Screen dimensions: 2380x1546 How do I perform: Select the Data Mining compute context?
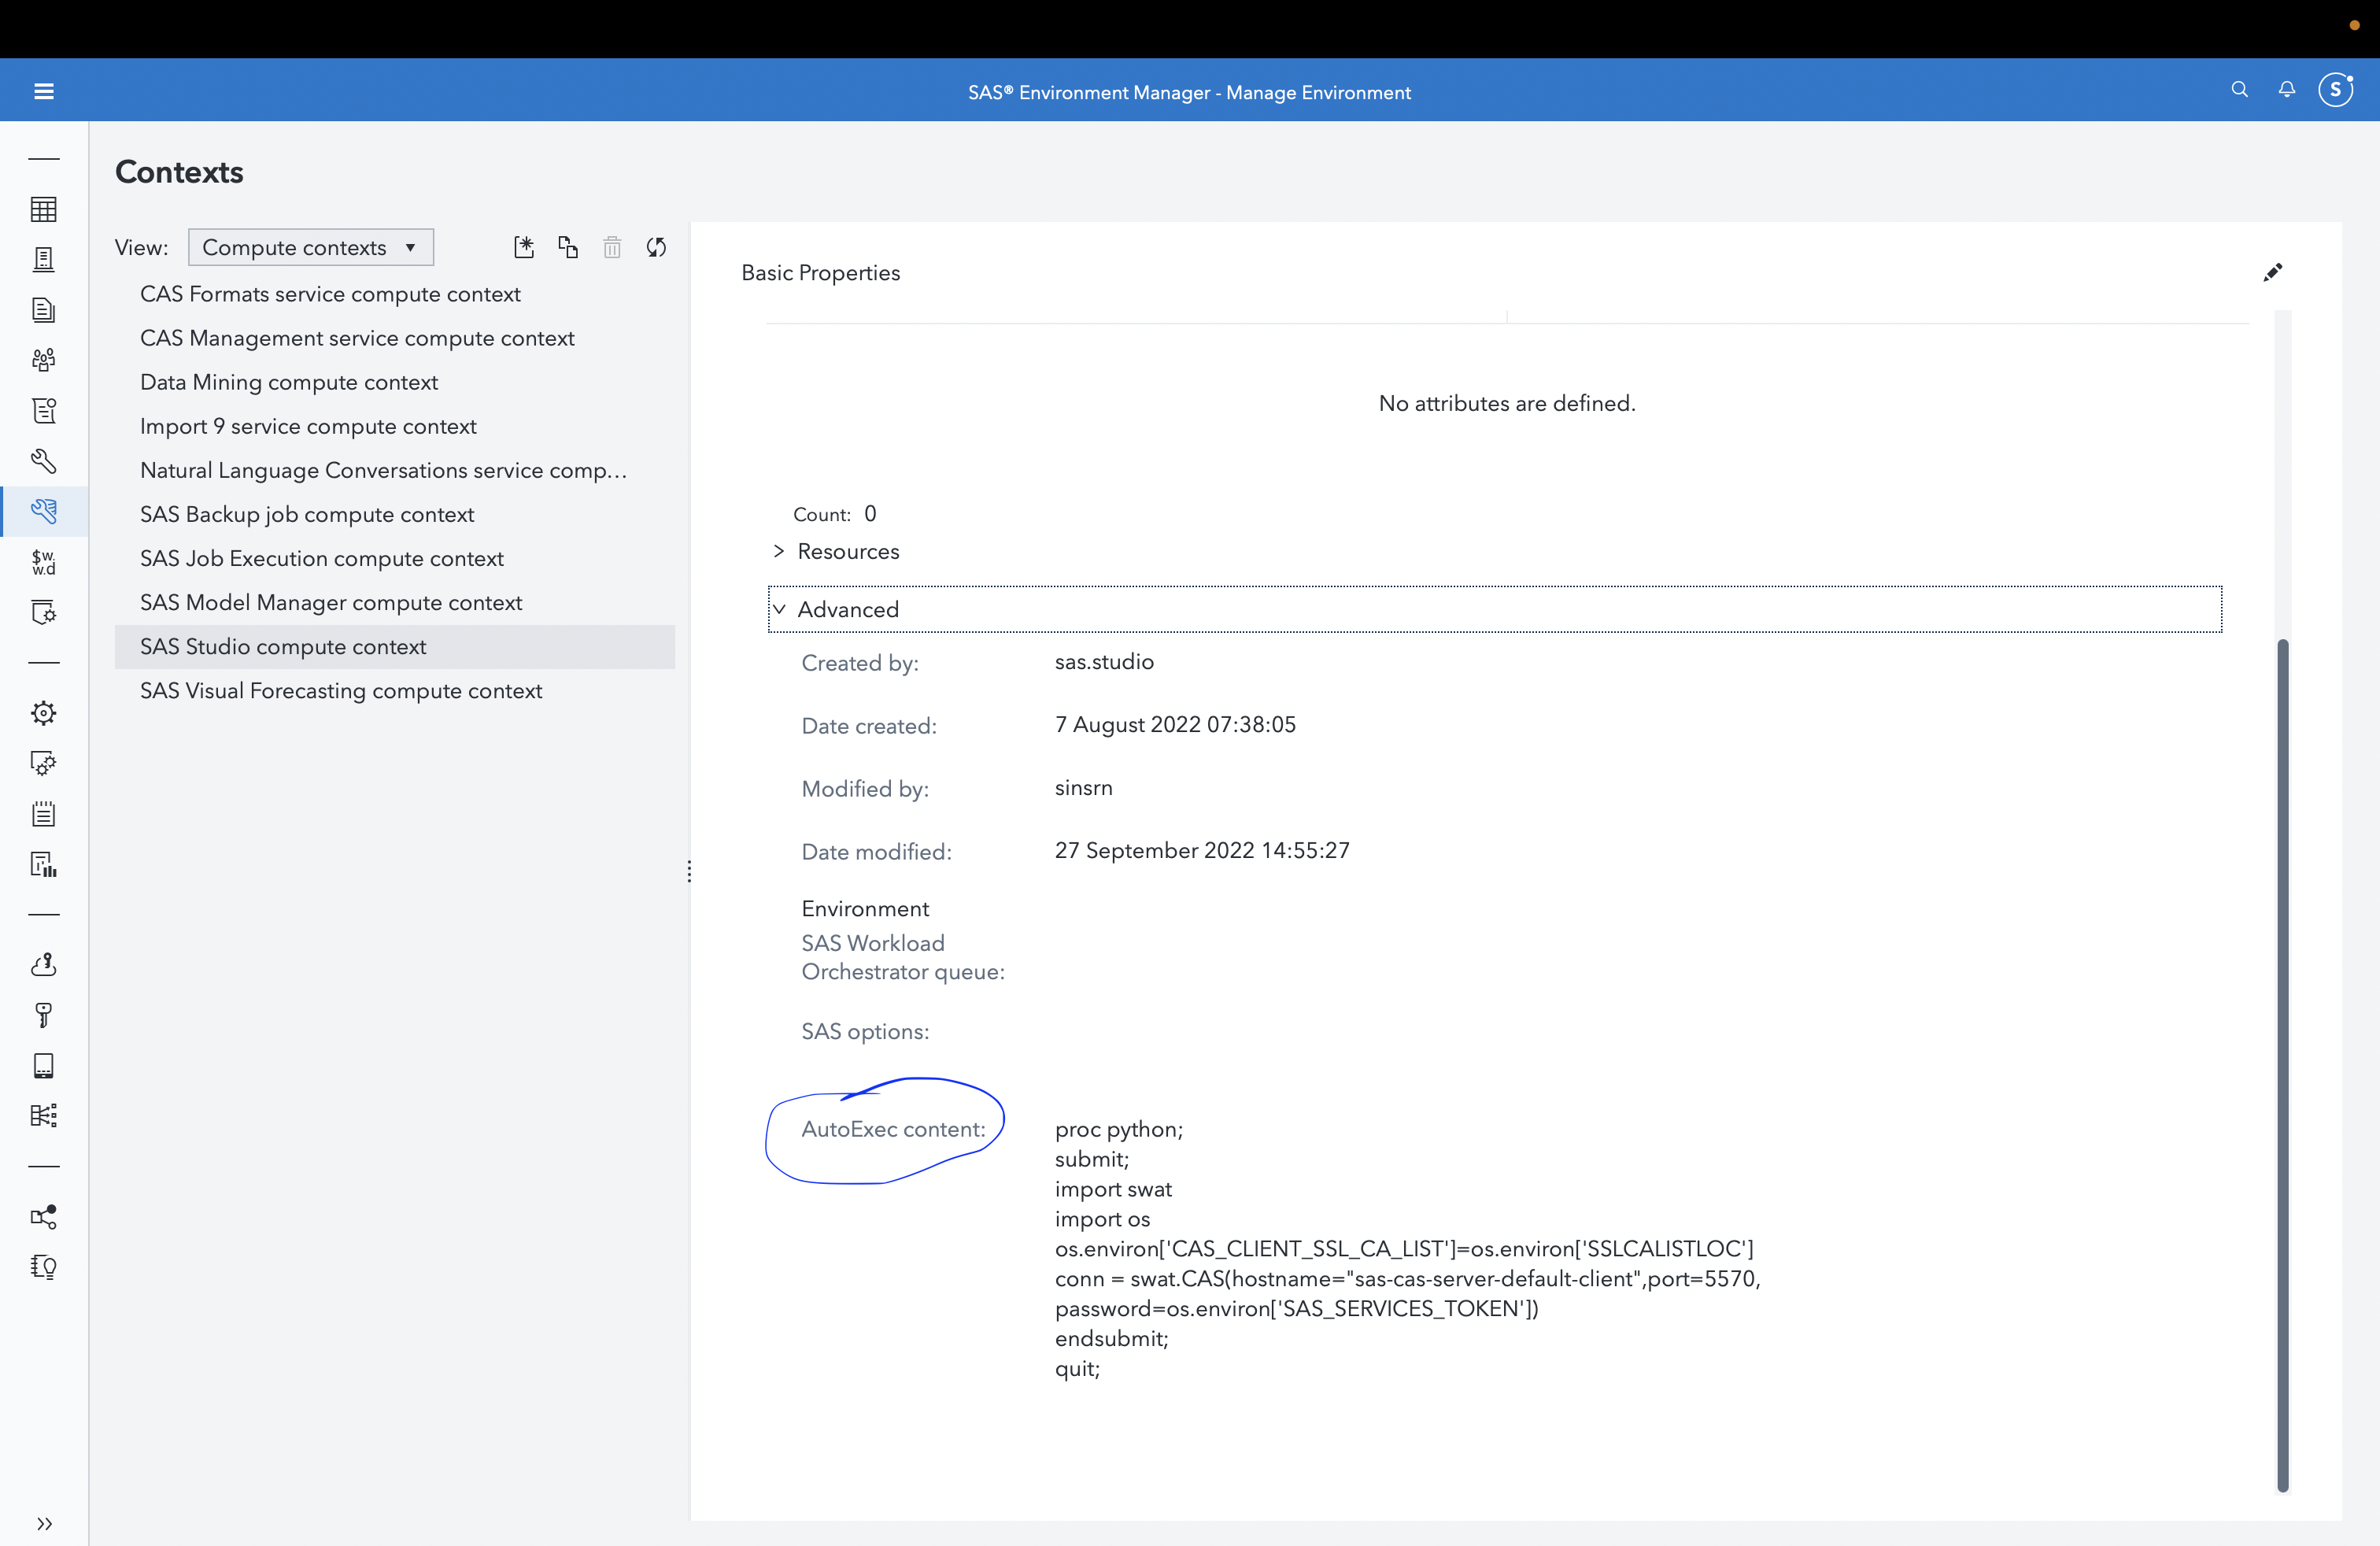tap(288, 382)
